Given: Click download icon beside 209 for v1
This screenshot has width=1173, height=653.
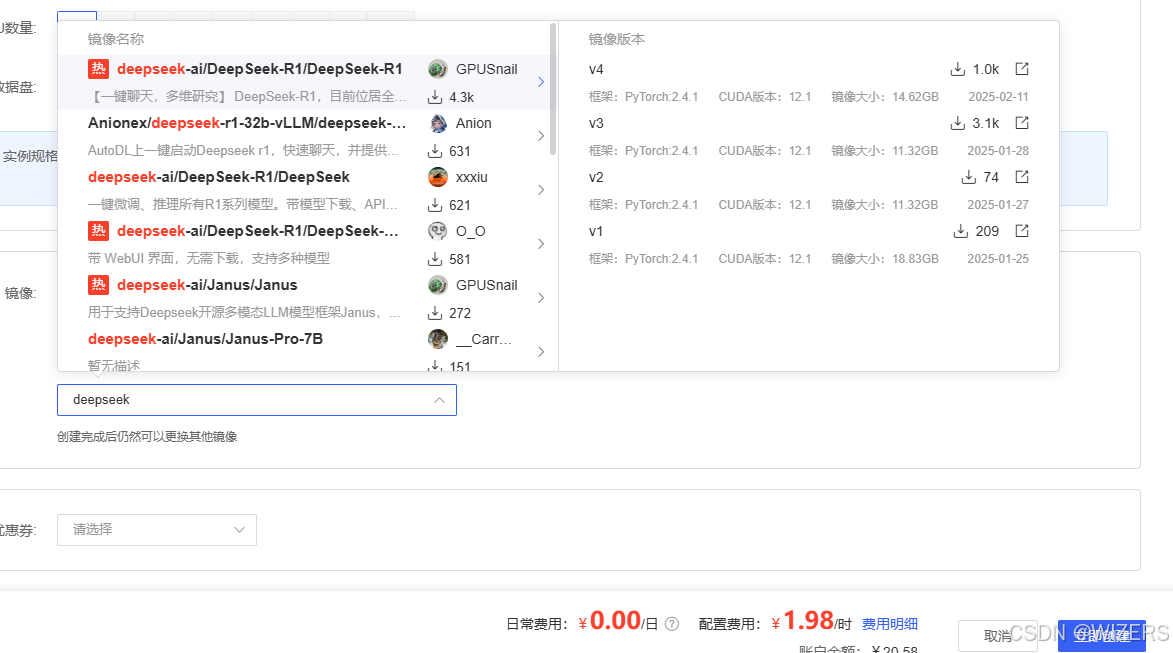Looking at the screenshot, I should tap(961, 230).
